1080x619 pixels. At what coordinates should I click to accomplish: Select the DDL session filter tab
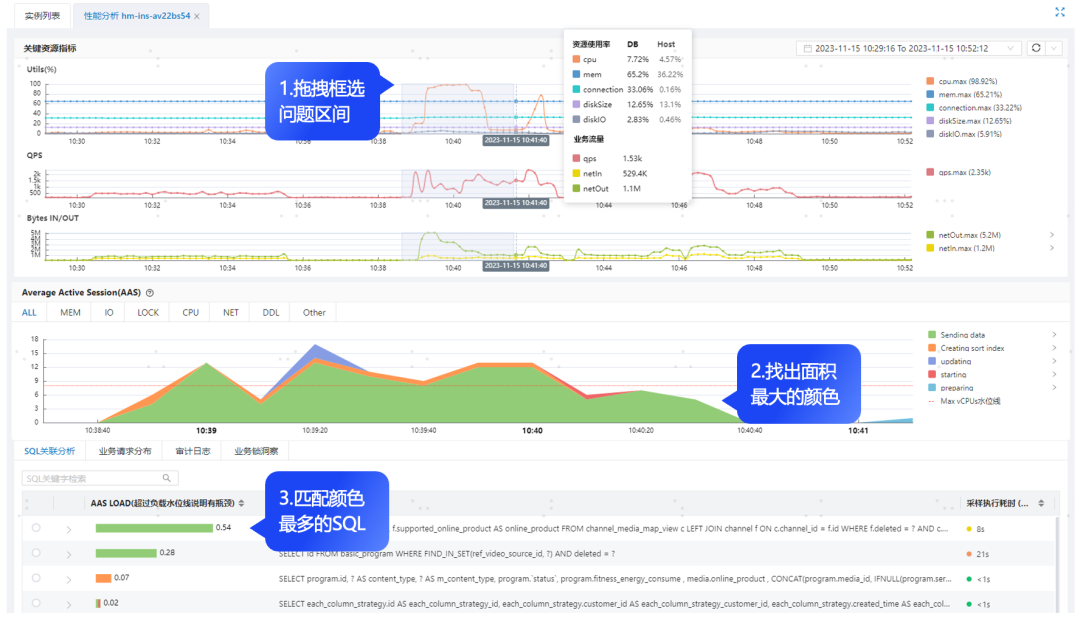(x=271, y=313)
